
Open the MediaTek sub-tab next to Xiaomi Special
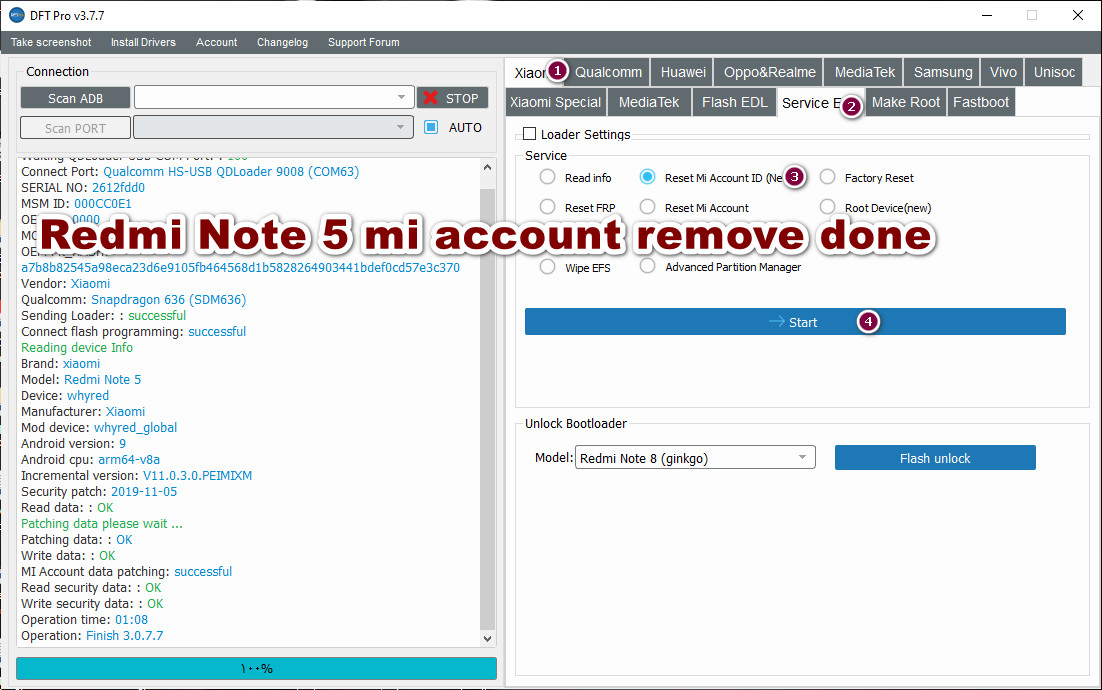pyautogui.click(x=649, y=103)
